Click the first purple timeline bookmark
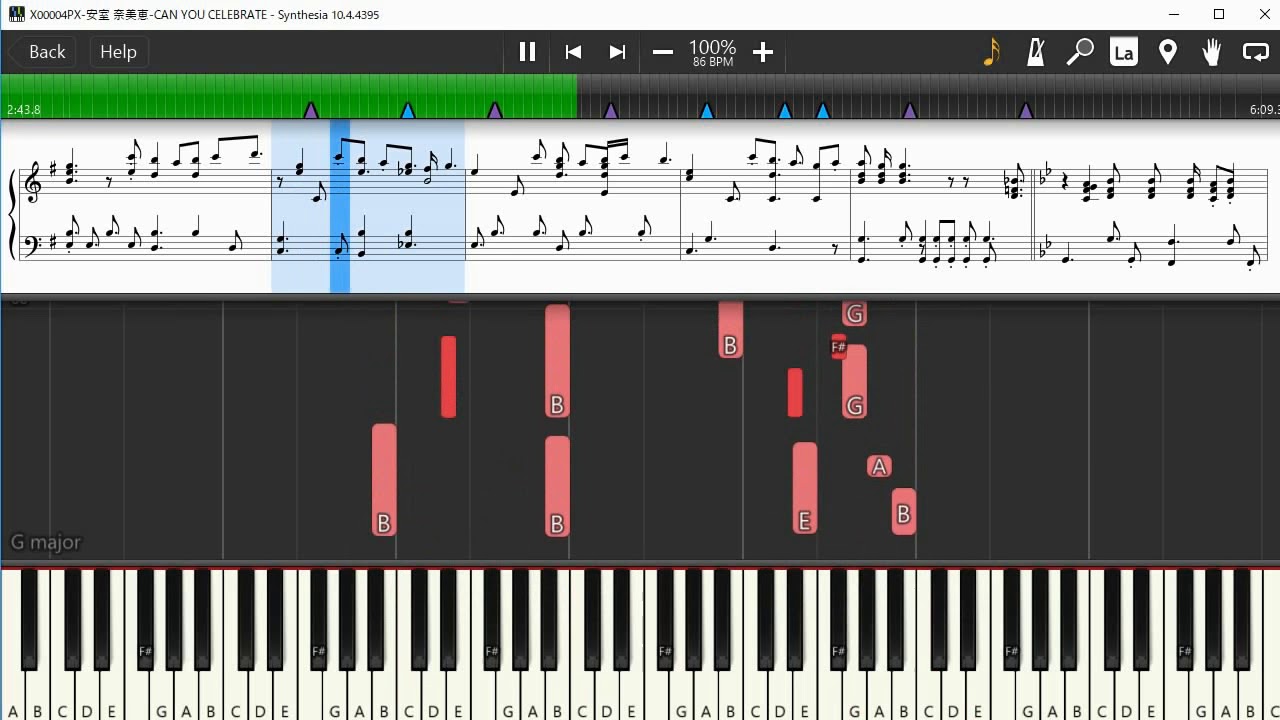The width and height of the screenshot is (1280, 720). pos(310,110)
